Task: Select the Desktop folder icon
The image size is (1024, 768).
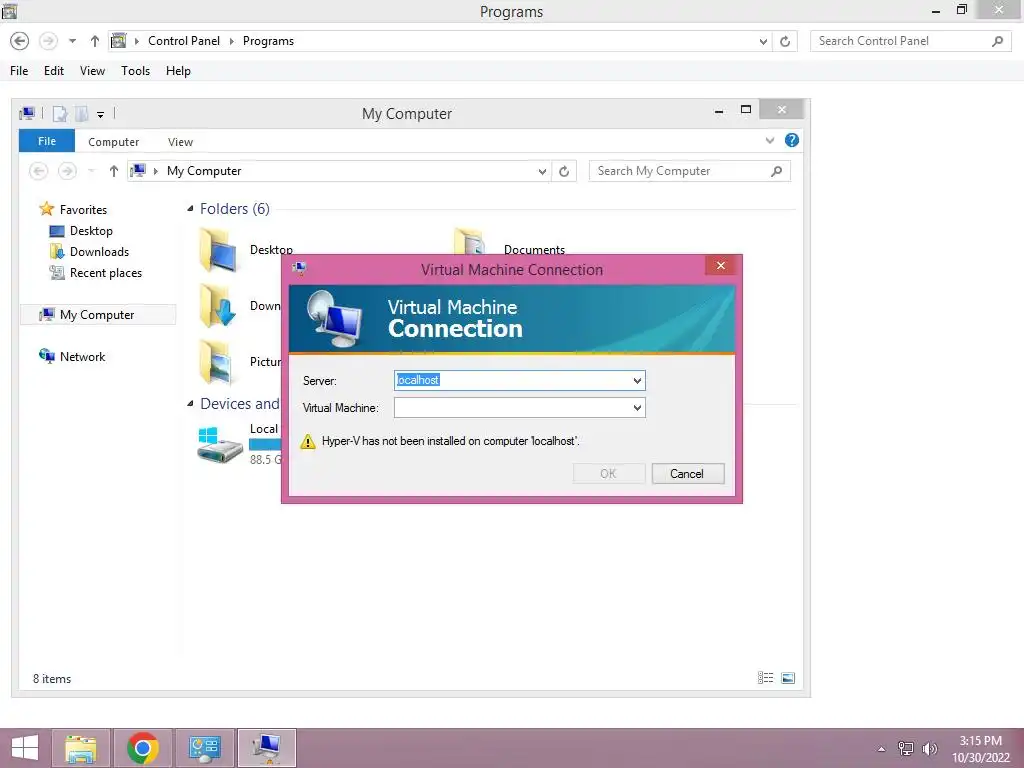Action: (218, 249)
